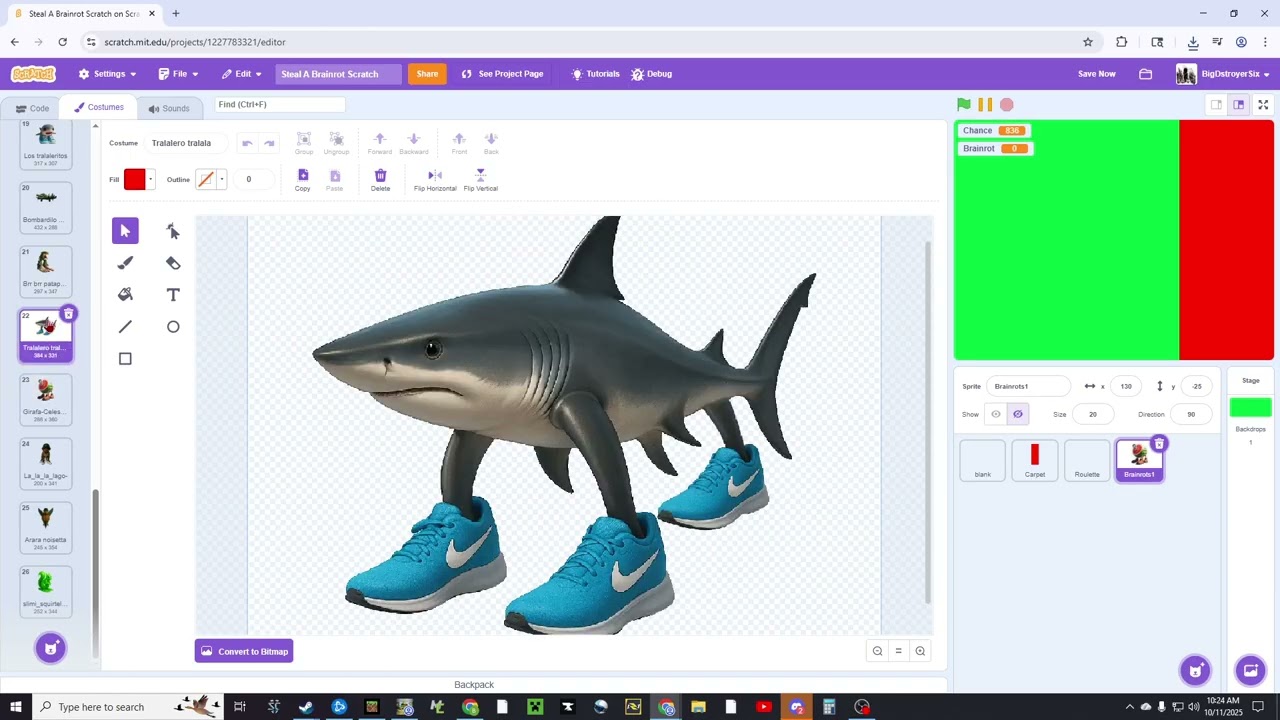This screenshot has height=720, width=1280.
Task: Click the Copy icon
Action: point(303,175)
